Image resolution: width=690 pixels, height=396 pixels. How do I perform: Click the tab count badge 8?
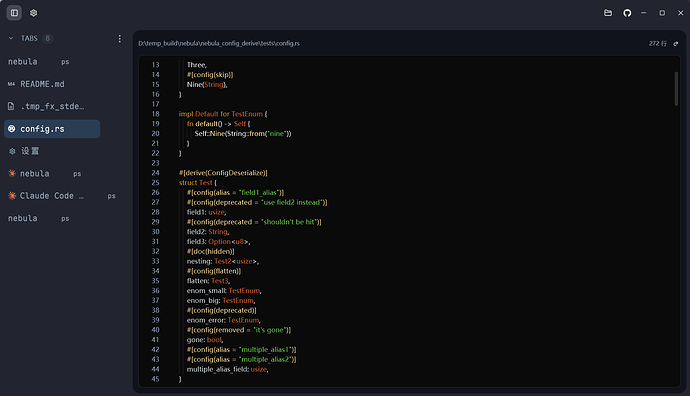48,38
